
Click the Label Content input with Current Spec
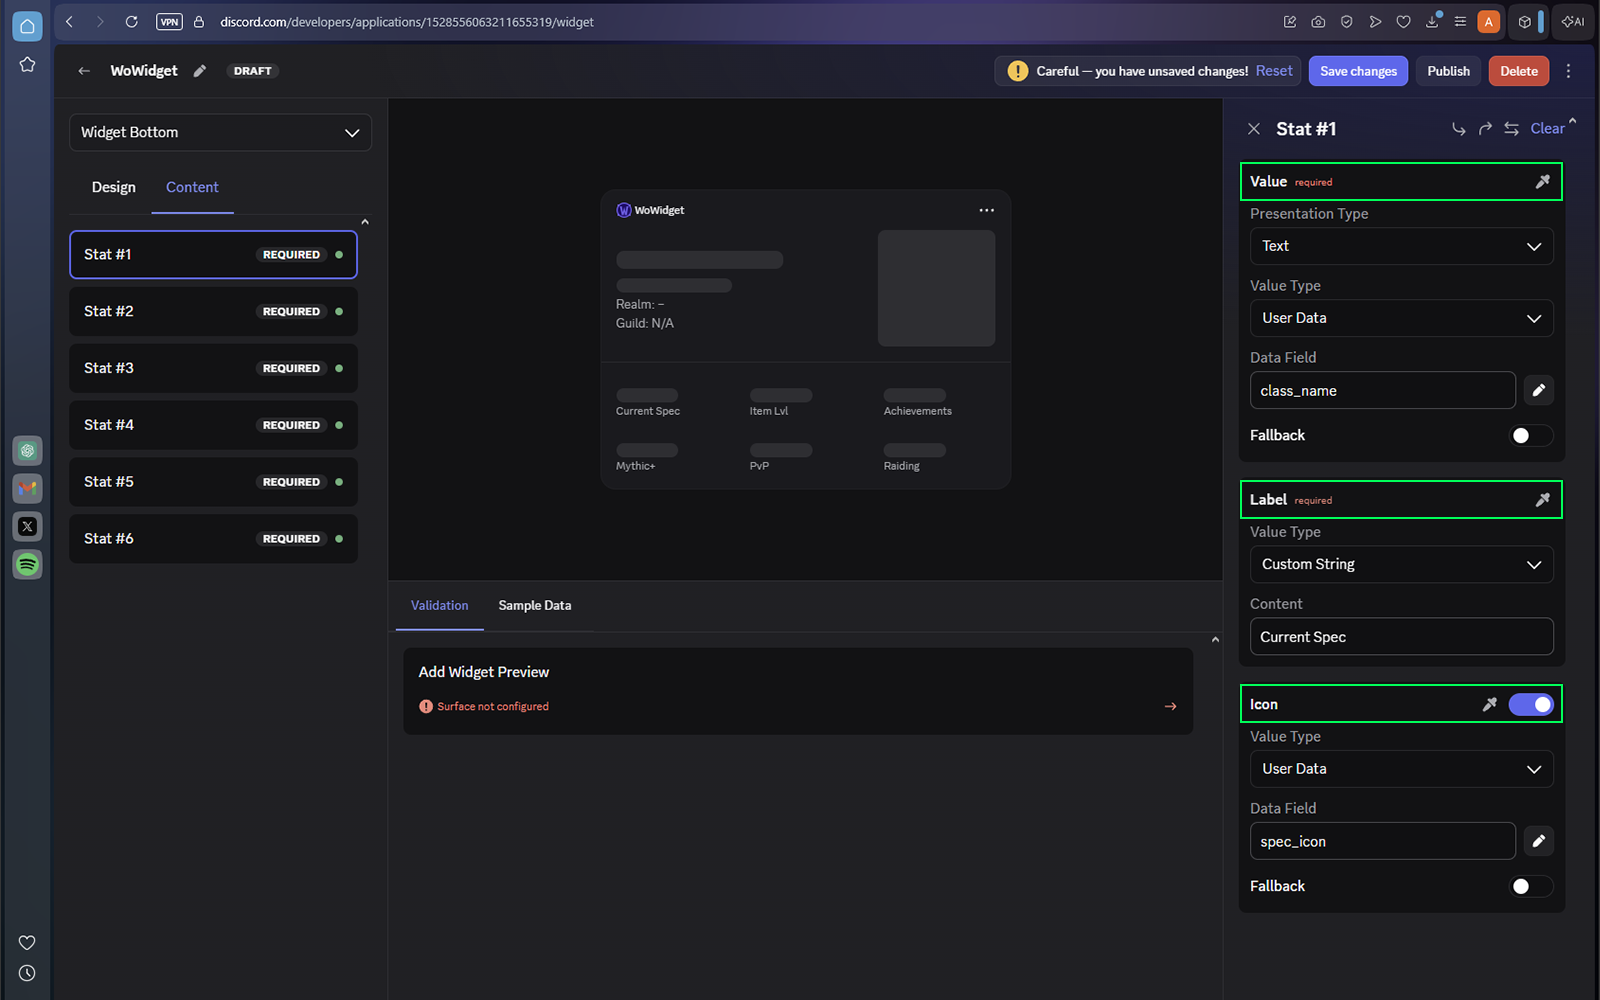(x=1401, y=637)
